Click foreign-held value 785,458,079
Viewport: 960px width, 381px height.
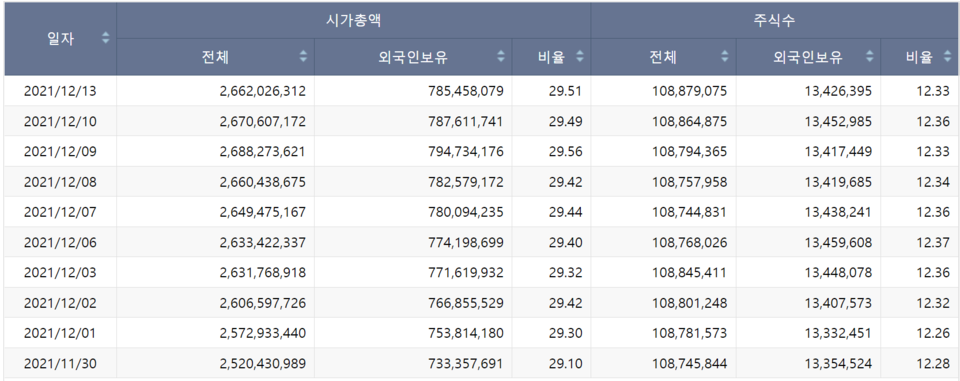coord(467,91)
